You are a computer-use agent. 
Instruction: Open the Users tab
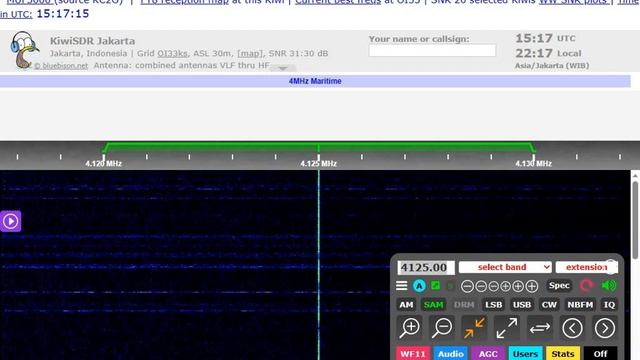tap(525, 353)
